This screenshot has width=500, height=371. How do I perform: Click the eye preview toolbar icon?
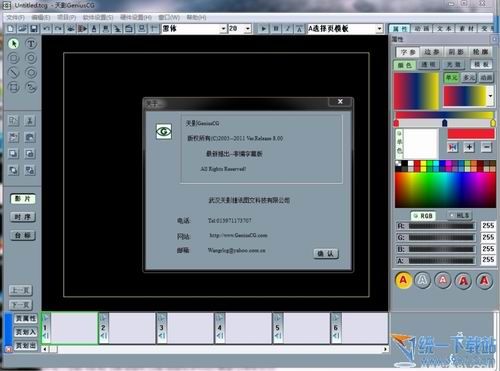coord(70,29)
